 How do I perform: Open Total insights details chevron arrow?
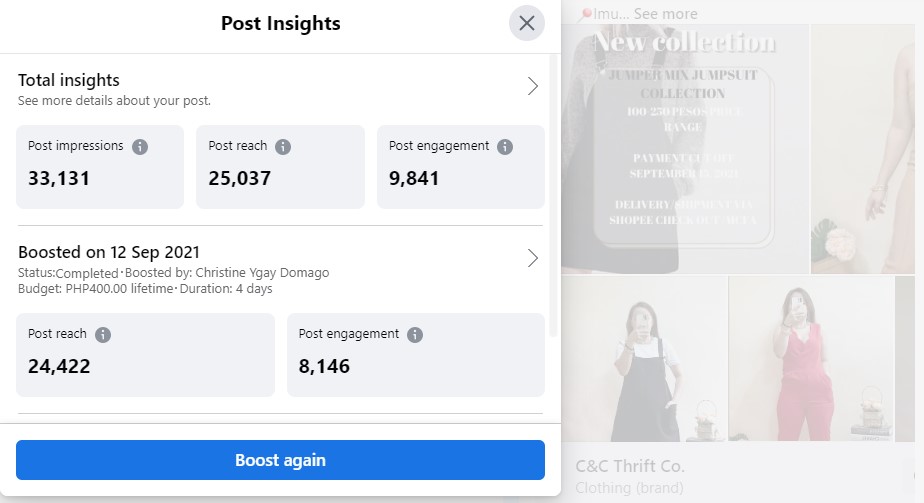coord(532,87)
